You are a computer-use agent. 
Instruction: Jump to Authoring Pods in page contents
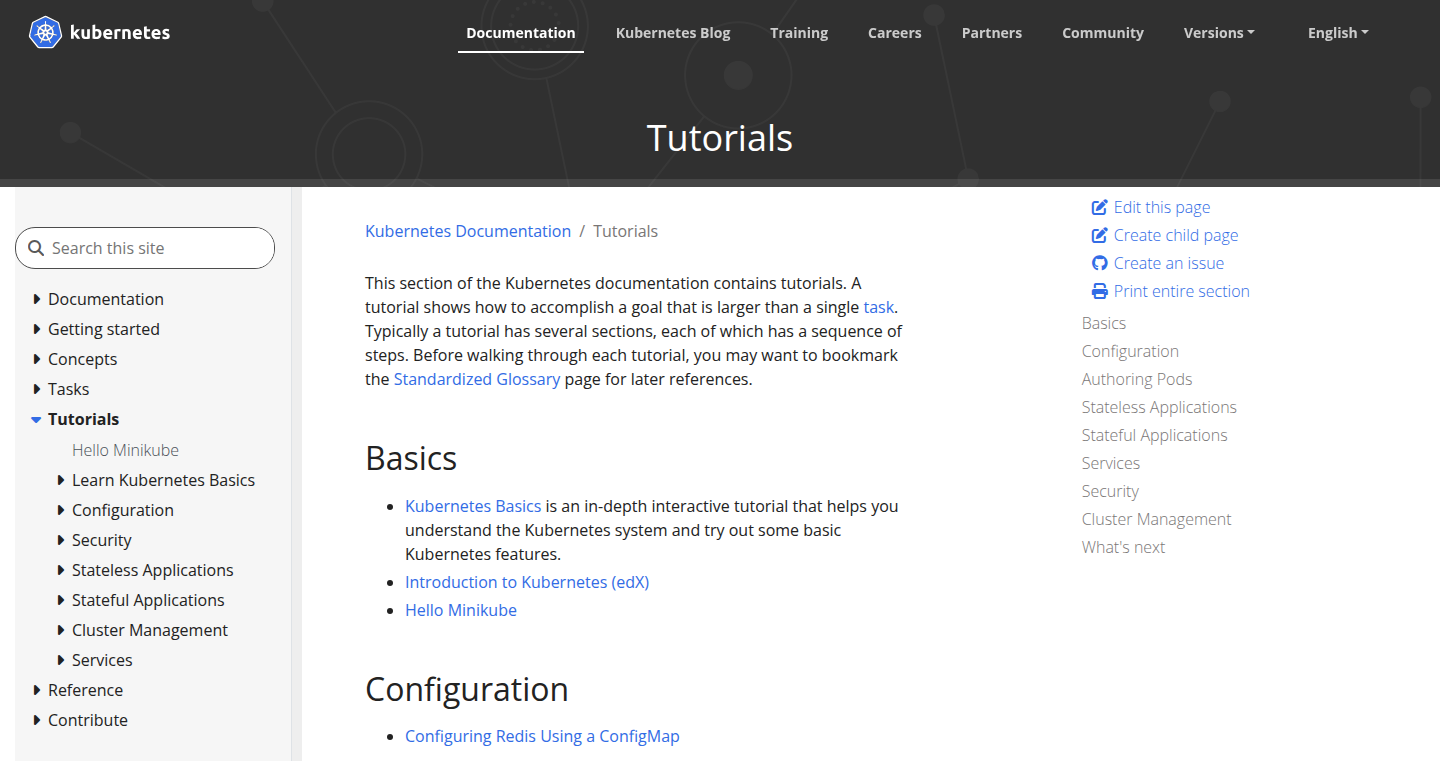[x=1137, y=379]
